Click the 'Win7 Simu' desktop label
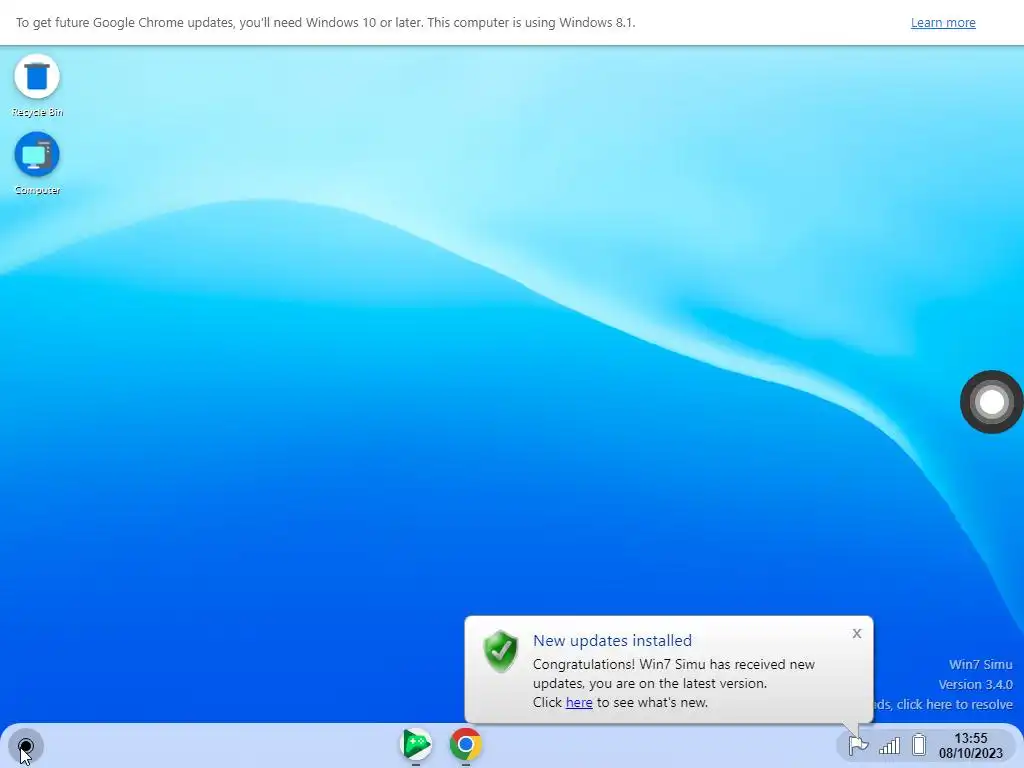 tap(980, 665)
